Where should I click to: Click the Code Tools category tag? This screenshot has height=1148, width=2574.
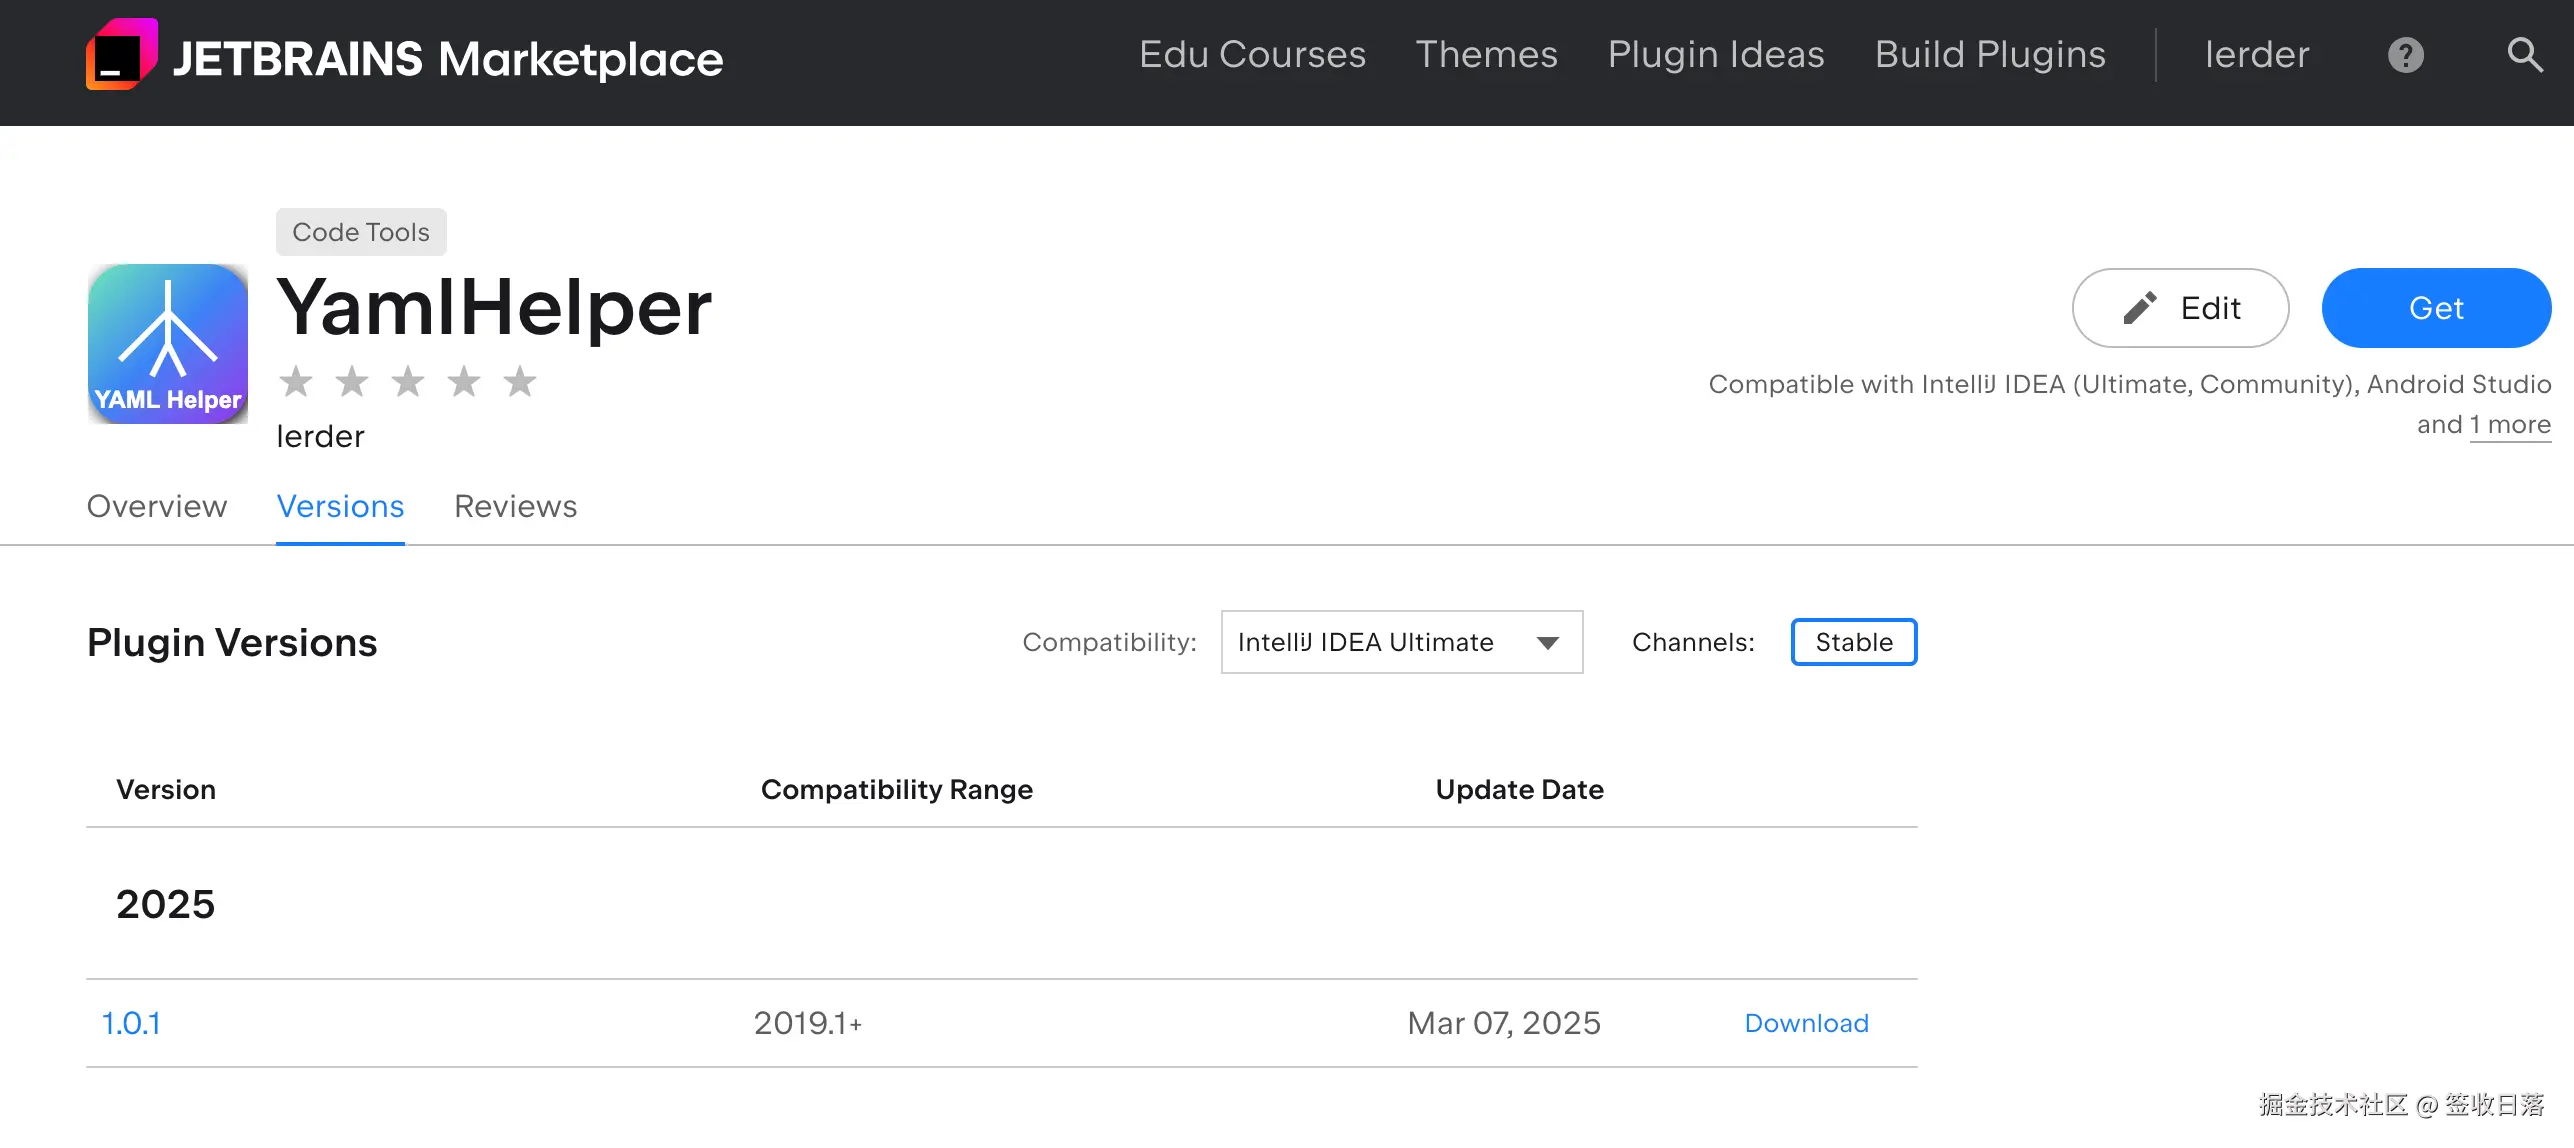tap(360, 232)
